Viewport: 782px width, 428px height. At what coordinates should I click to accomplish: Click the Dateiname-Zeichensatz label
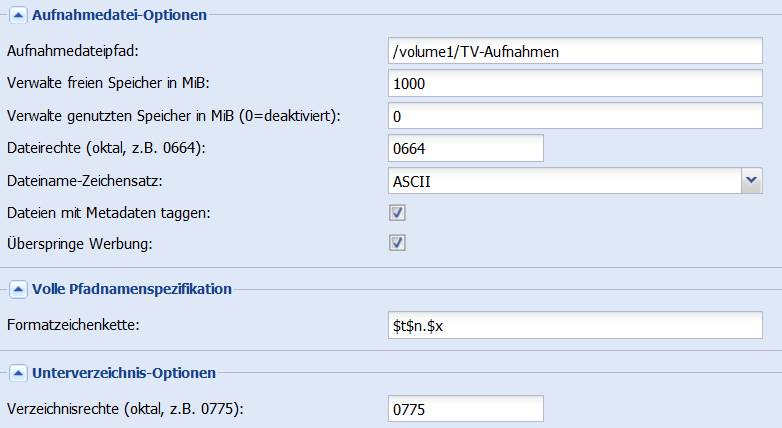(85, 181)
